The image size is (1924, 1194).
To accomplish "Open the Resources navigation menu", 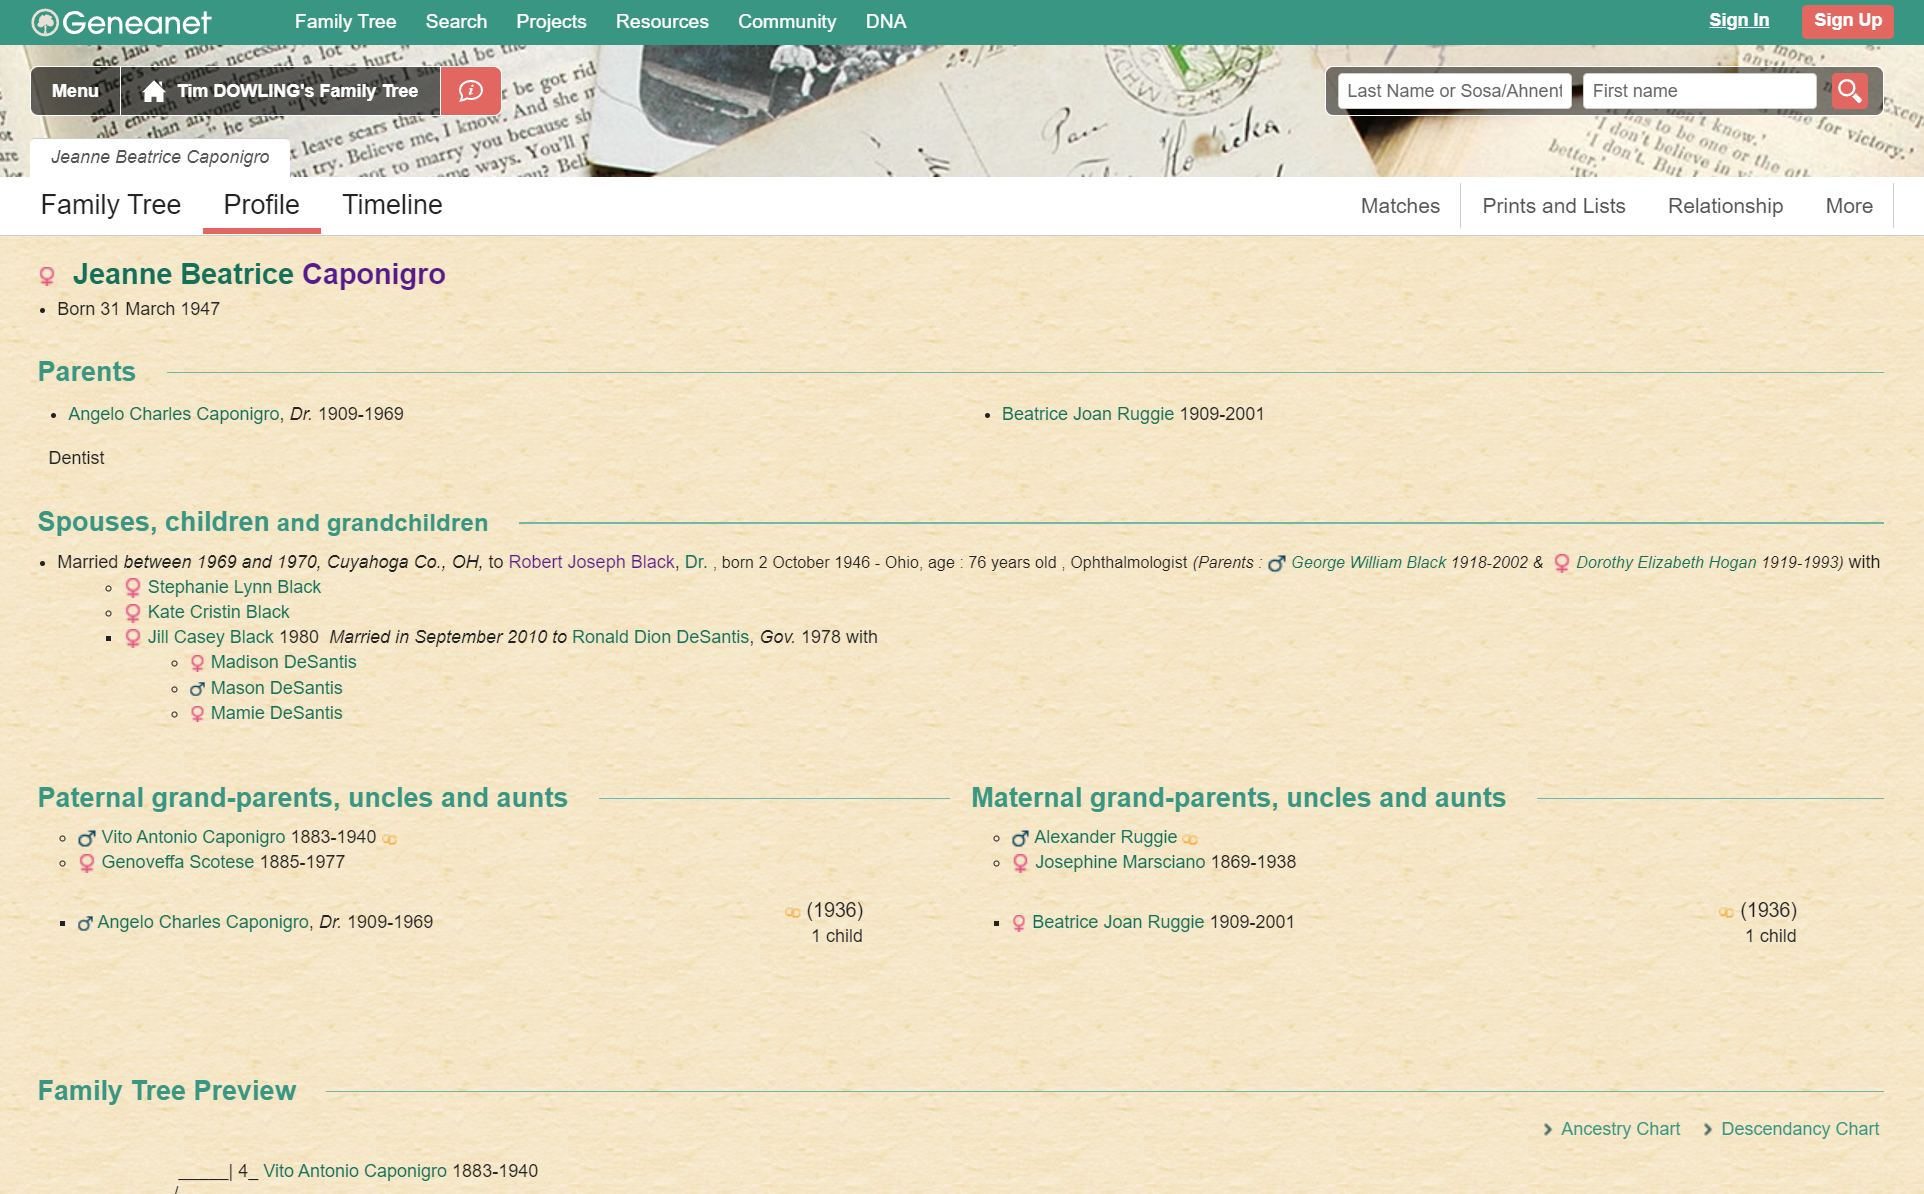I will coord(661,21).
